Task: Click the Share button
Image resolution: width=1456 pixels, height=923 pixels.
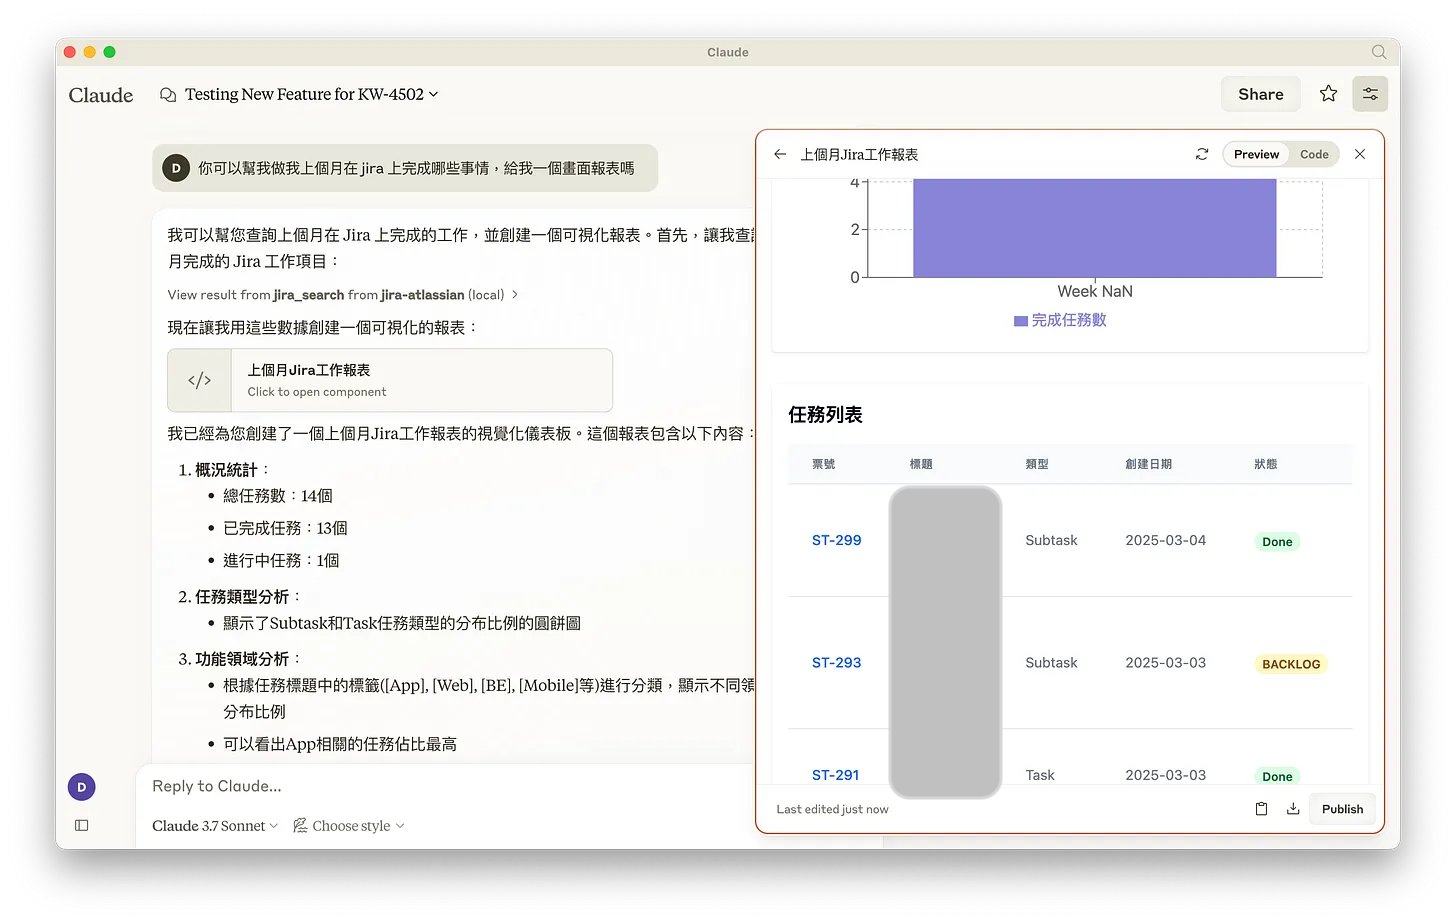Action: pyautogui.click(x=1260, y=94)
